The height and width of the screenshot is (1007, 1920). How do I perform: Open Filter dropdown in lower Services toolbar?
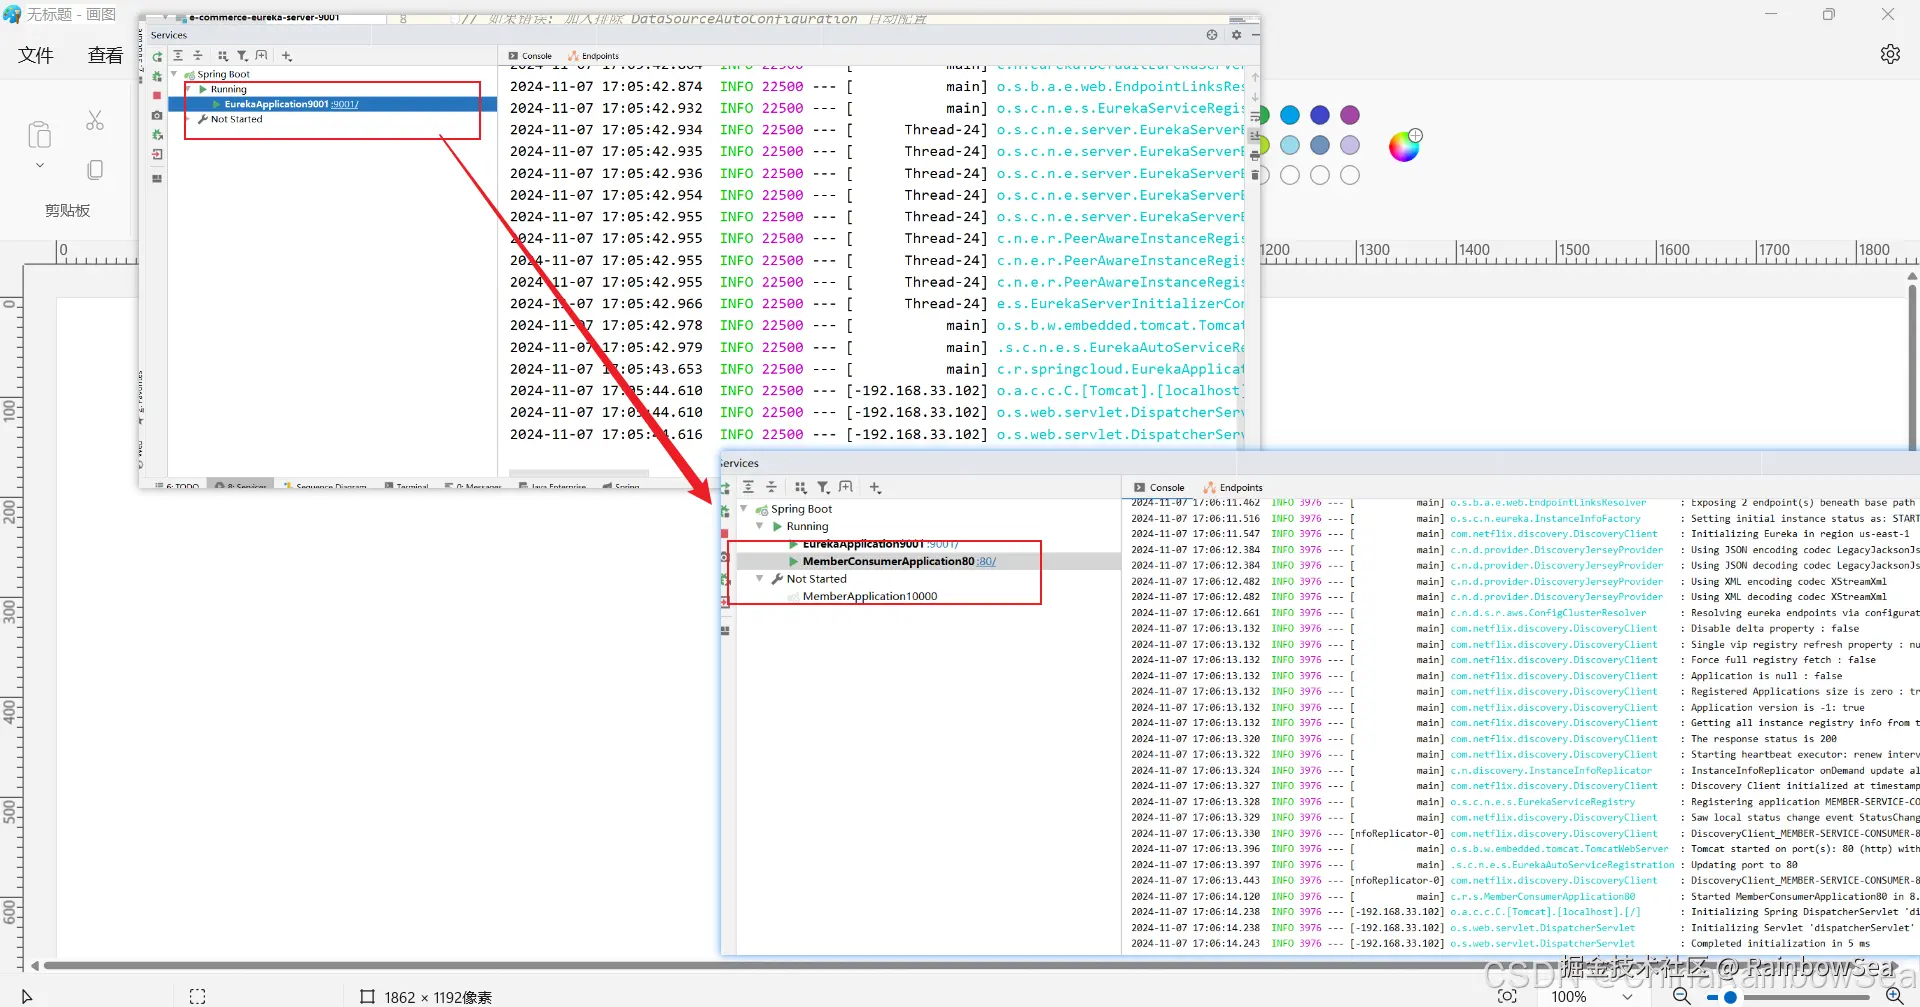(823, 487)
